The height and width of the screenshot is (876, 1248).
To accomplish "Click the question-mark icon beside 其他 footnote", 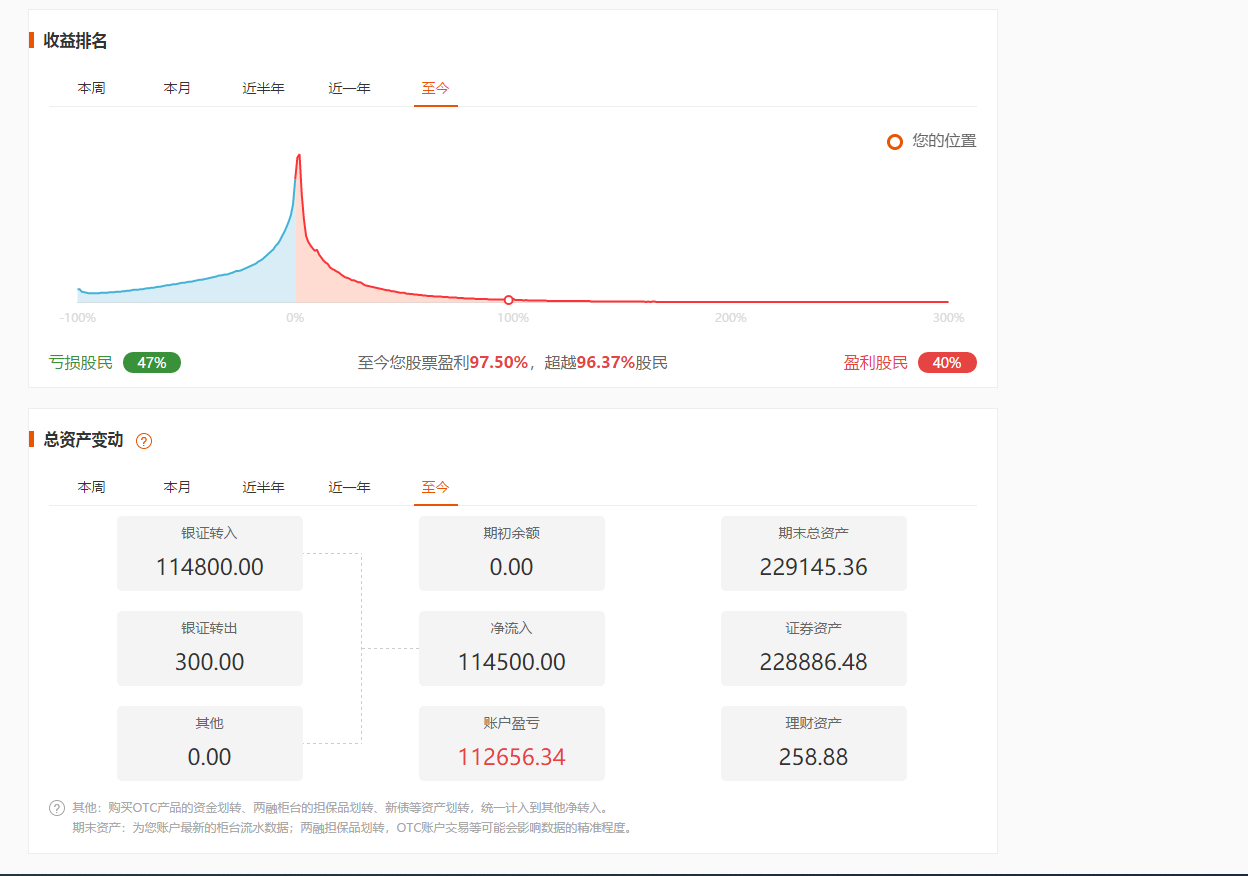I will click(57, 808).
